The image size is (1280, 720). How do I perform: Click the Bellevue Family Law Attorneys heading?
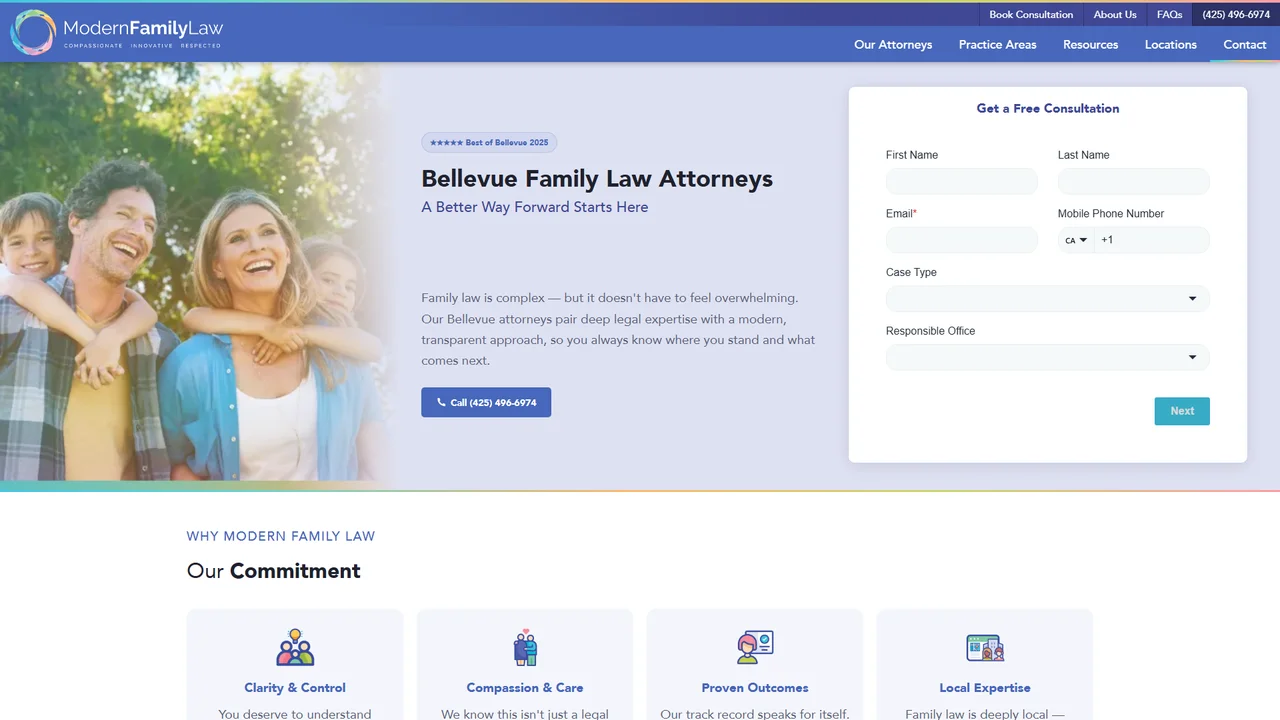597,179
